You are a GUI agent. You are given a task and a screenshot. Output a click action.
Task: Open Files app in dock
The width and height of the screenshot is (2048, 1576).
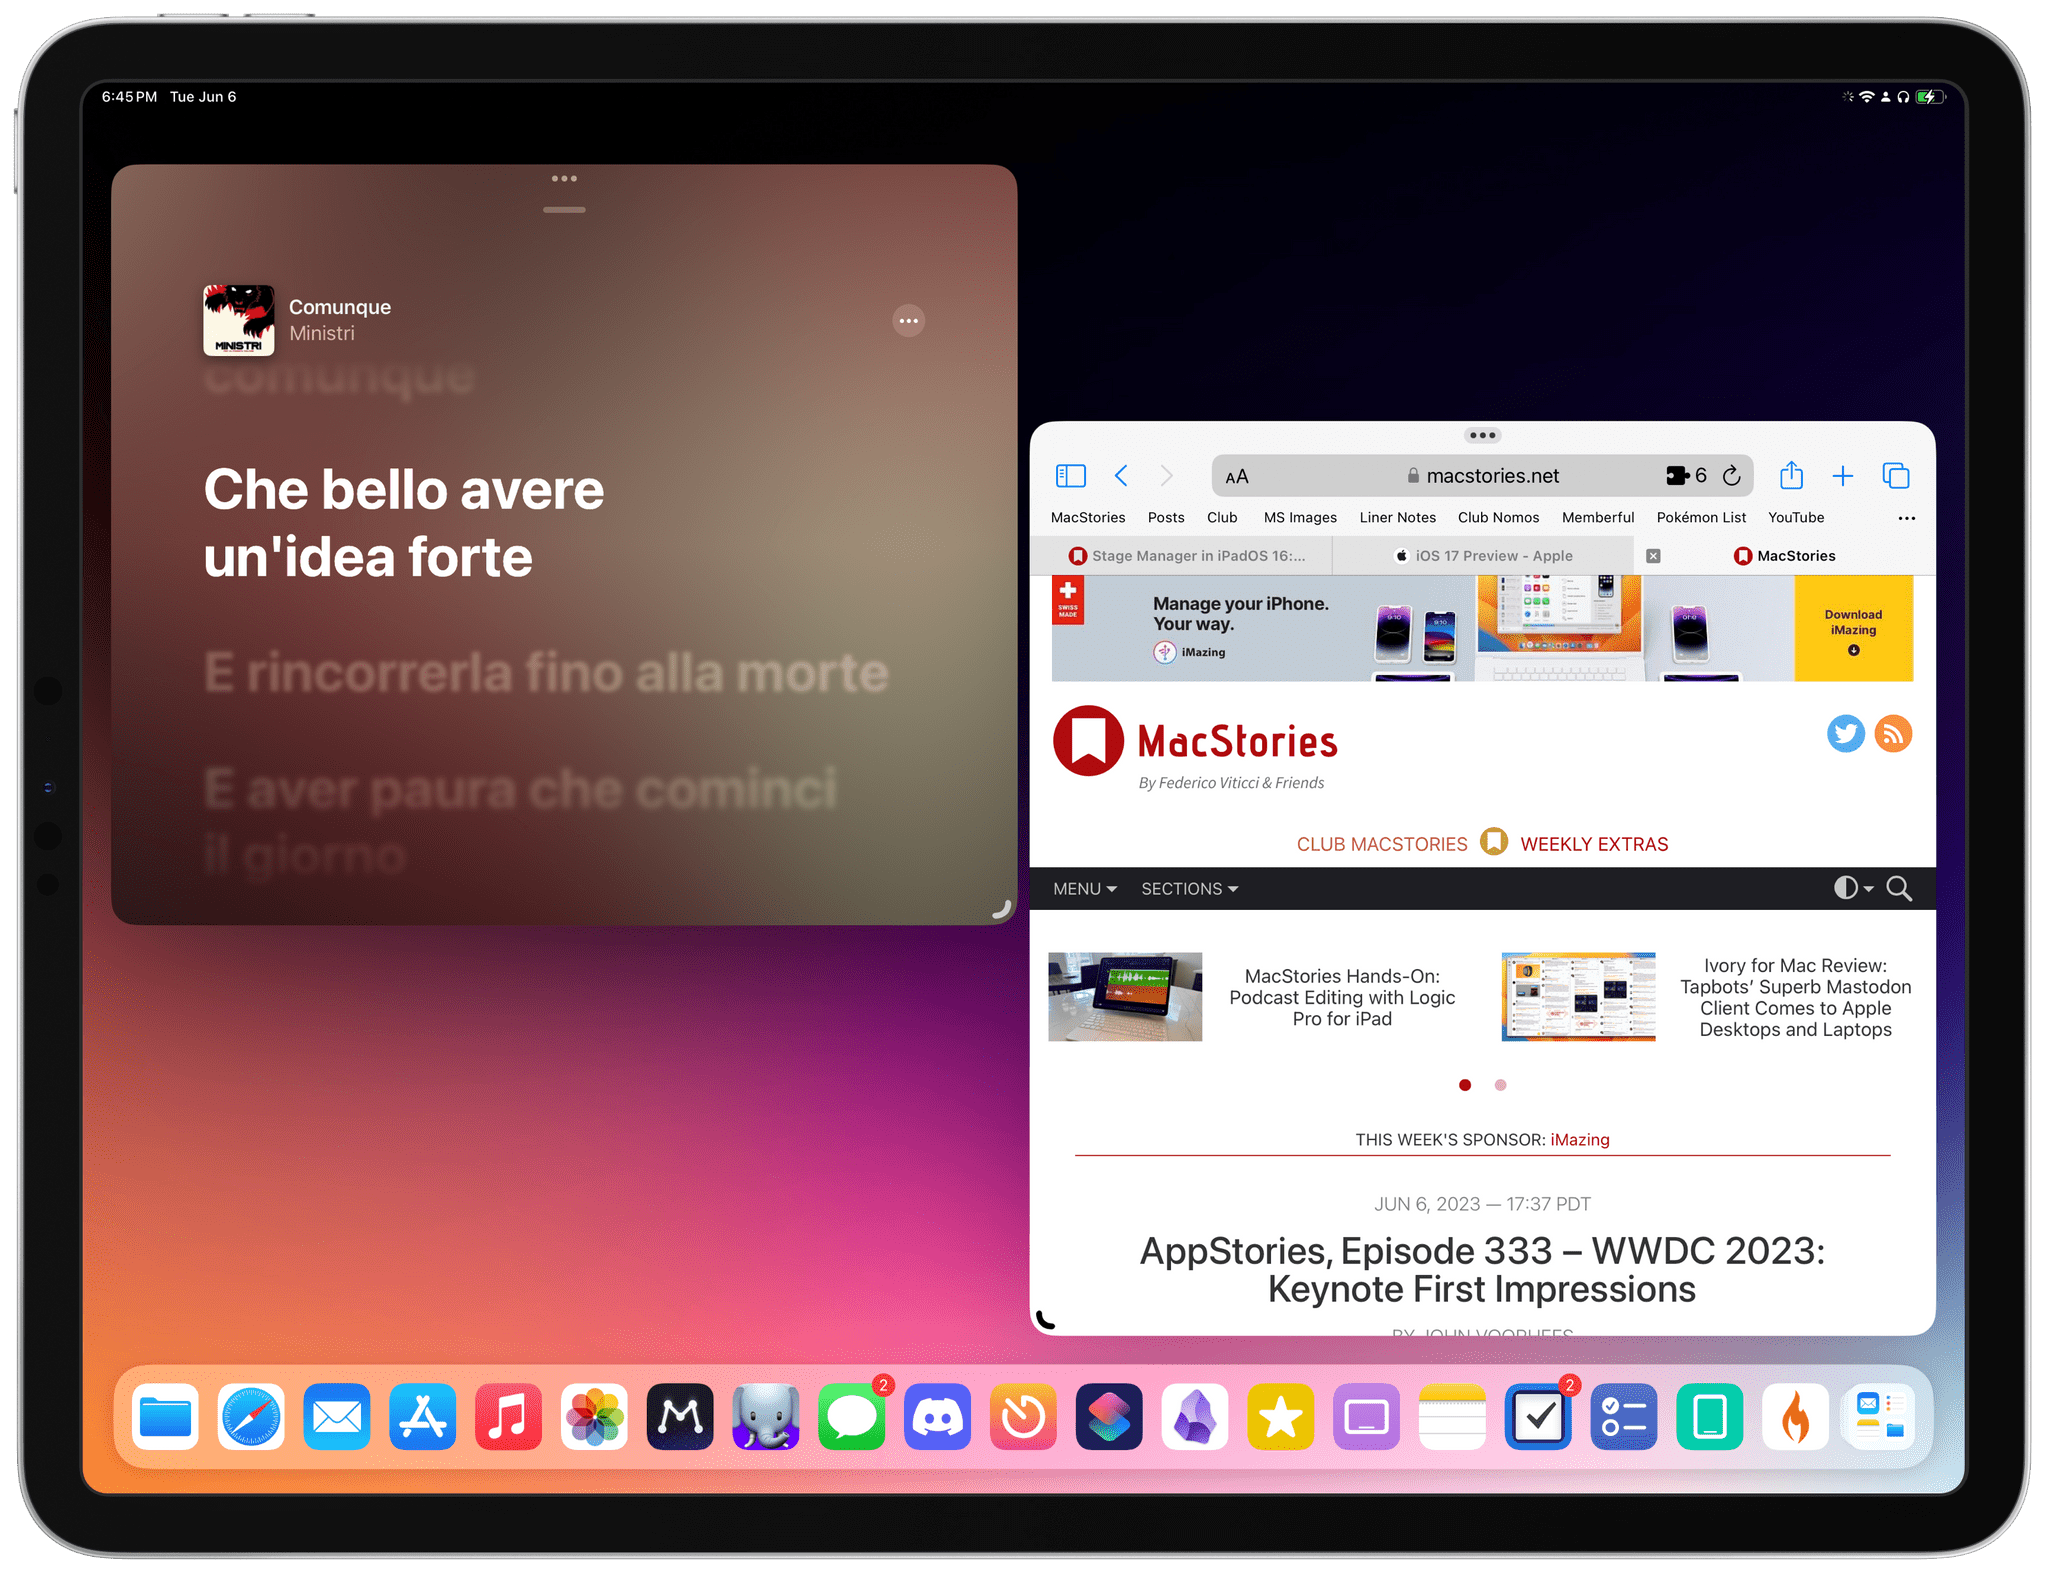165,1417
